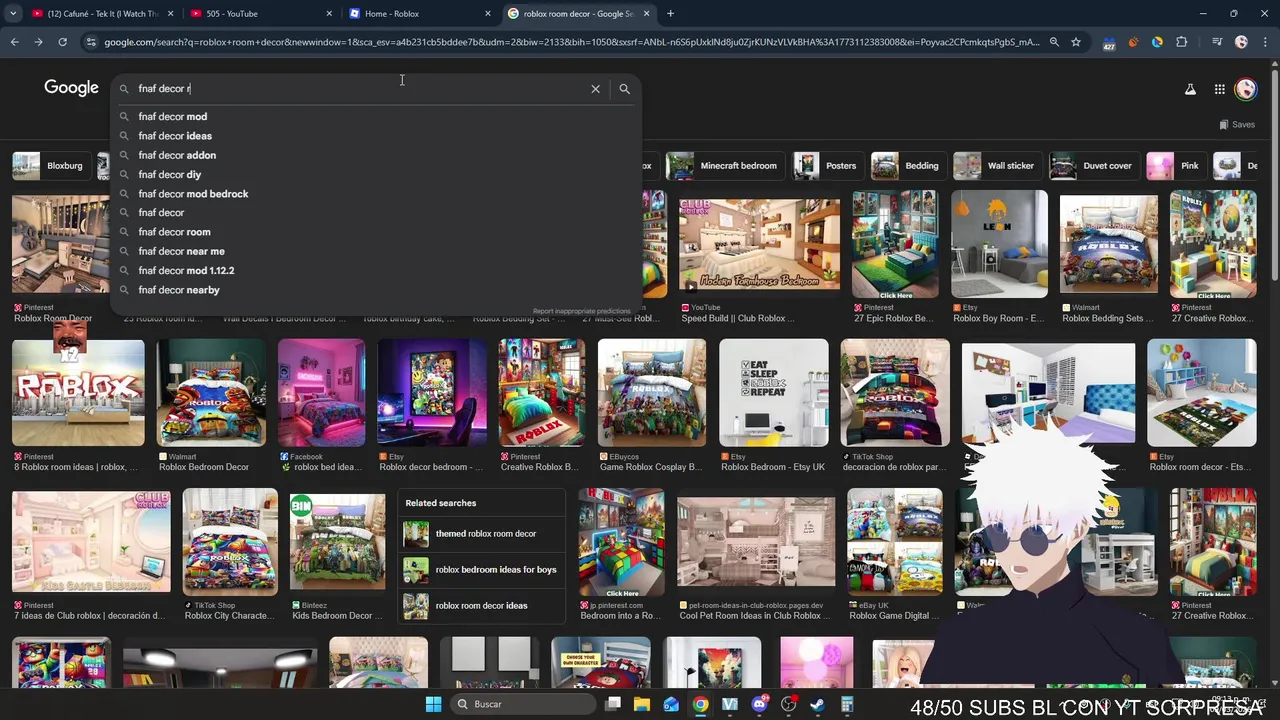Choose suggestion 'fnaf decor mod'

[x=375, y=117]
